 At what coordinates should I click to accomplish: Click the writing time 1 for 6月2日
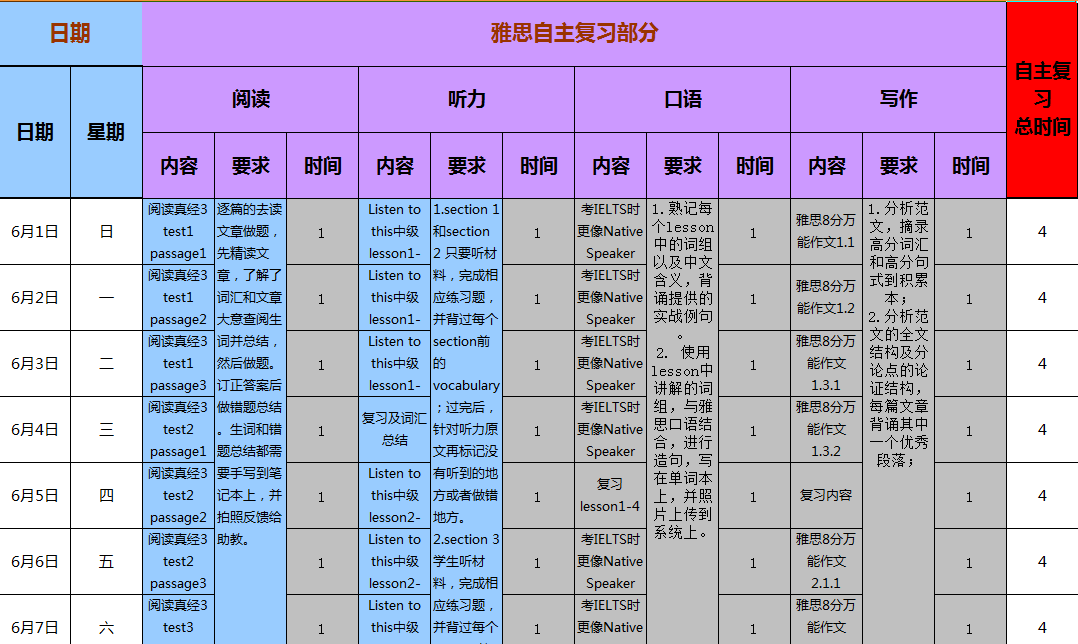point(970,298)
